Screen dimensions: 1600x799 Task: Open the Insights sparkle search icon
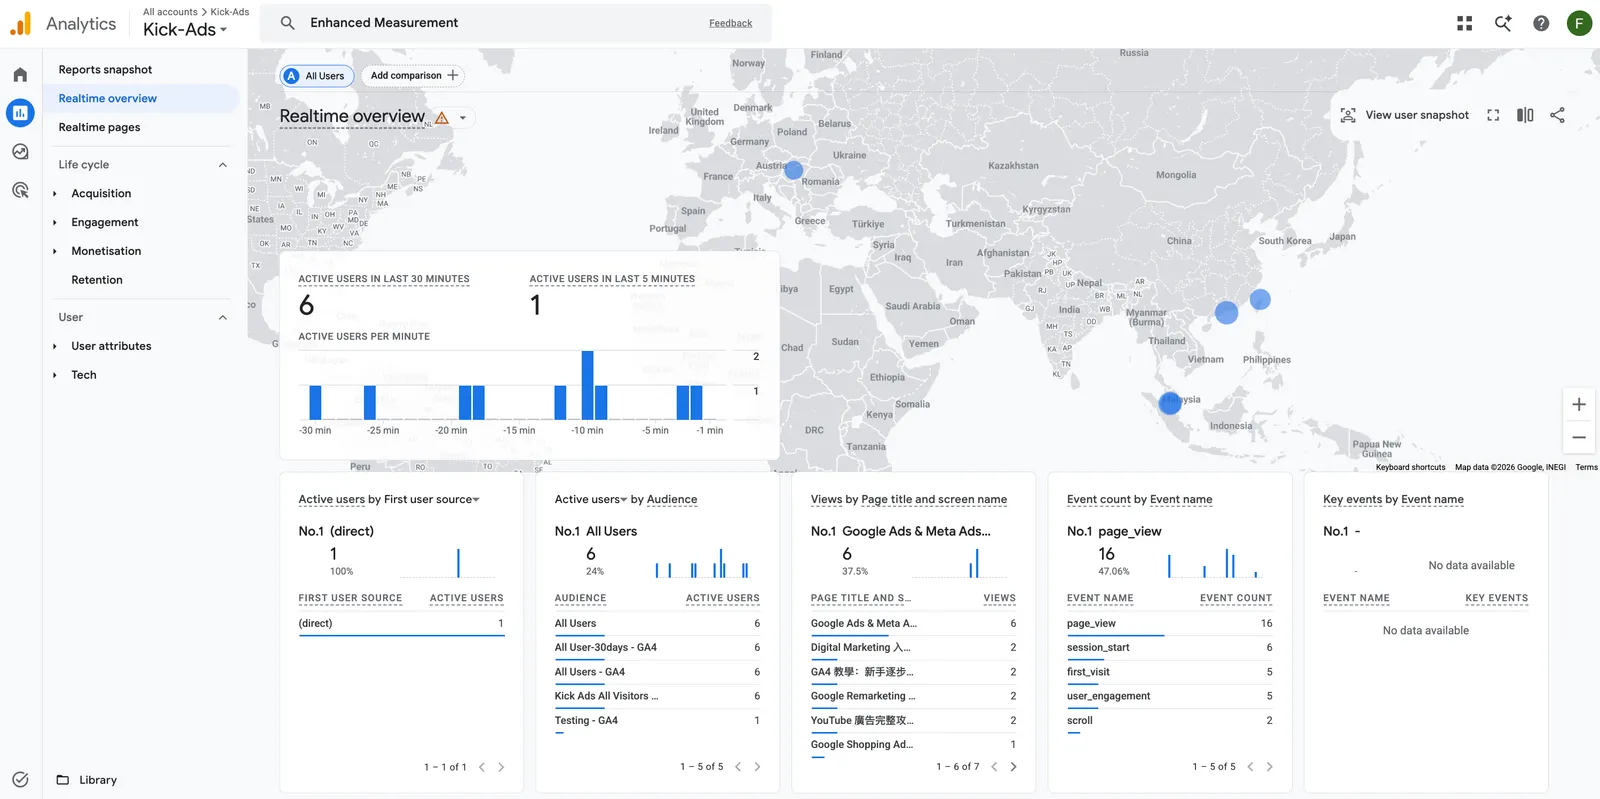coord(1503,23)
